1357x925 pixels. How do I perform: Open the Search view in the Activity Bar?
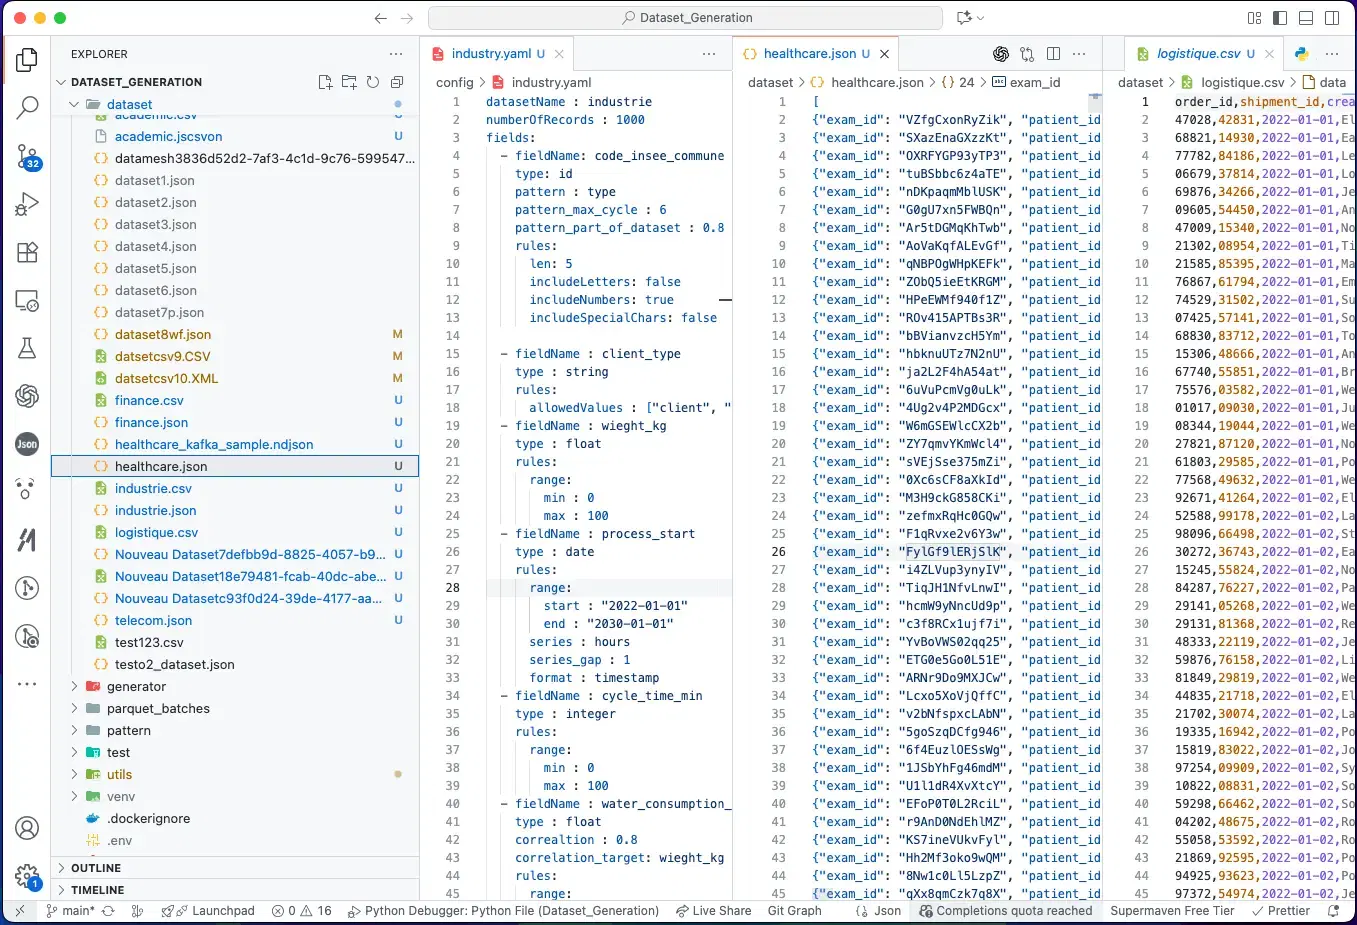point(27,107)
